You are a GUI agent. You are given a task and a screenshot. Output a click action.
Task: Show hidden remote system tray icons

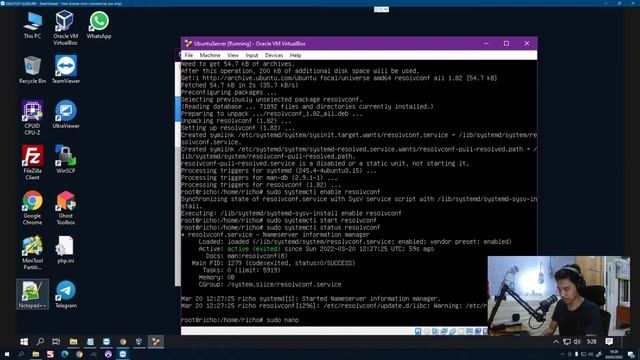[x=556, y=341]
